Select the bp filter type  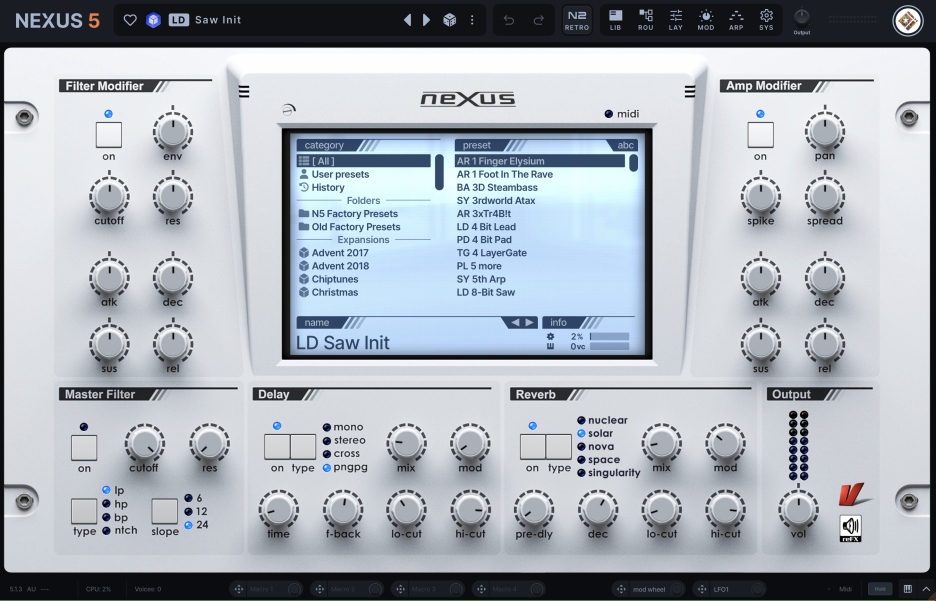(x=115, y=517)
